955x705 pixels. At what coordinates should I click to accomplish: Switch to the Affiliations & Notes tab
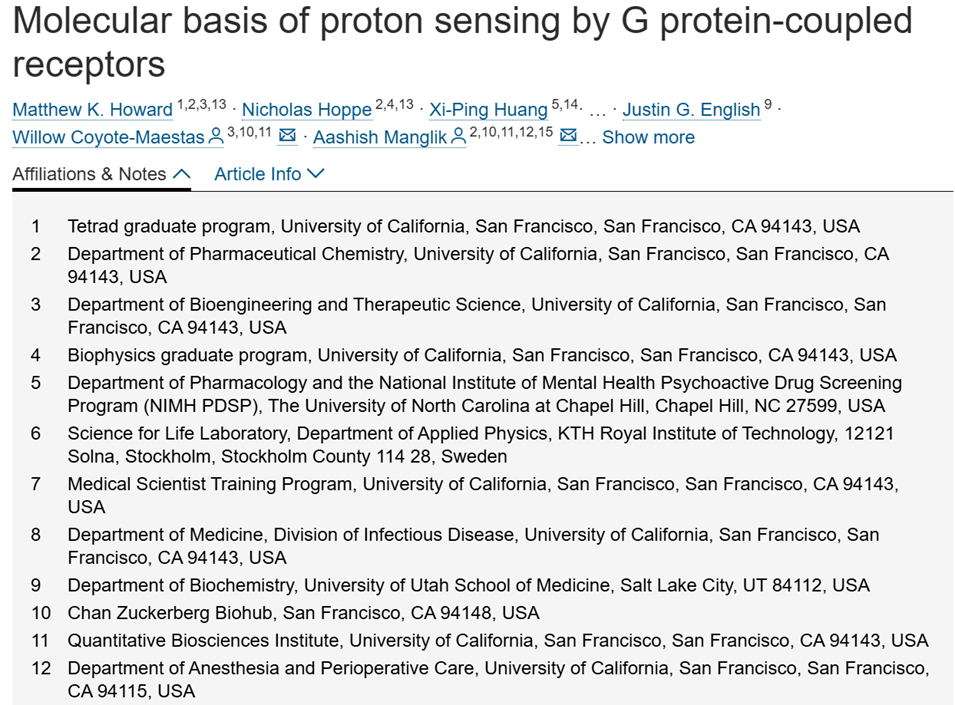coord(101,174)
